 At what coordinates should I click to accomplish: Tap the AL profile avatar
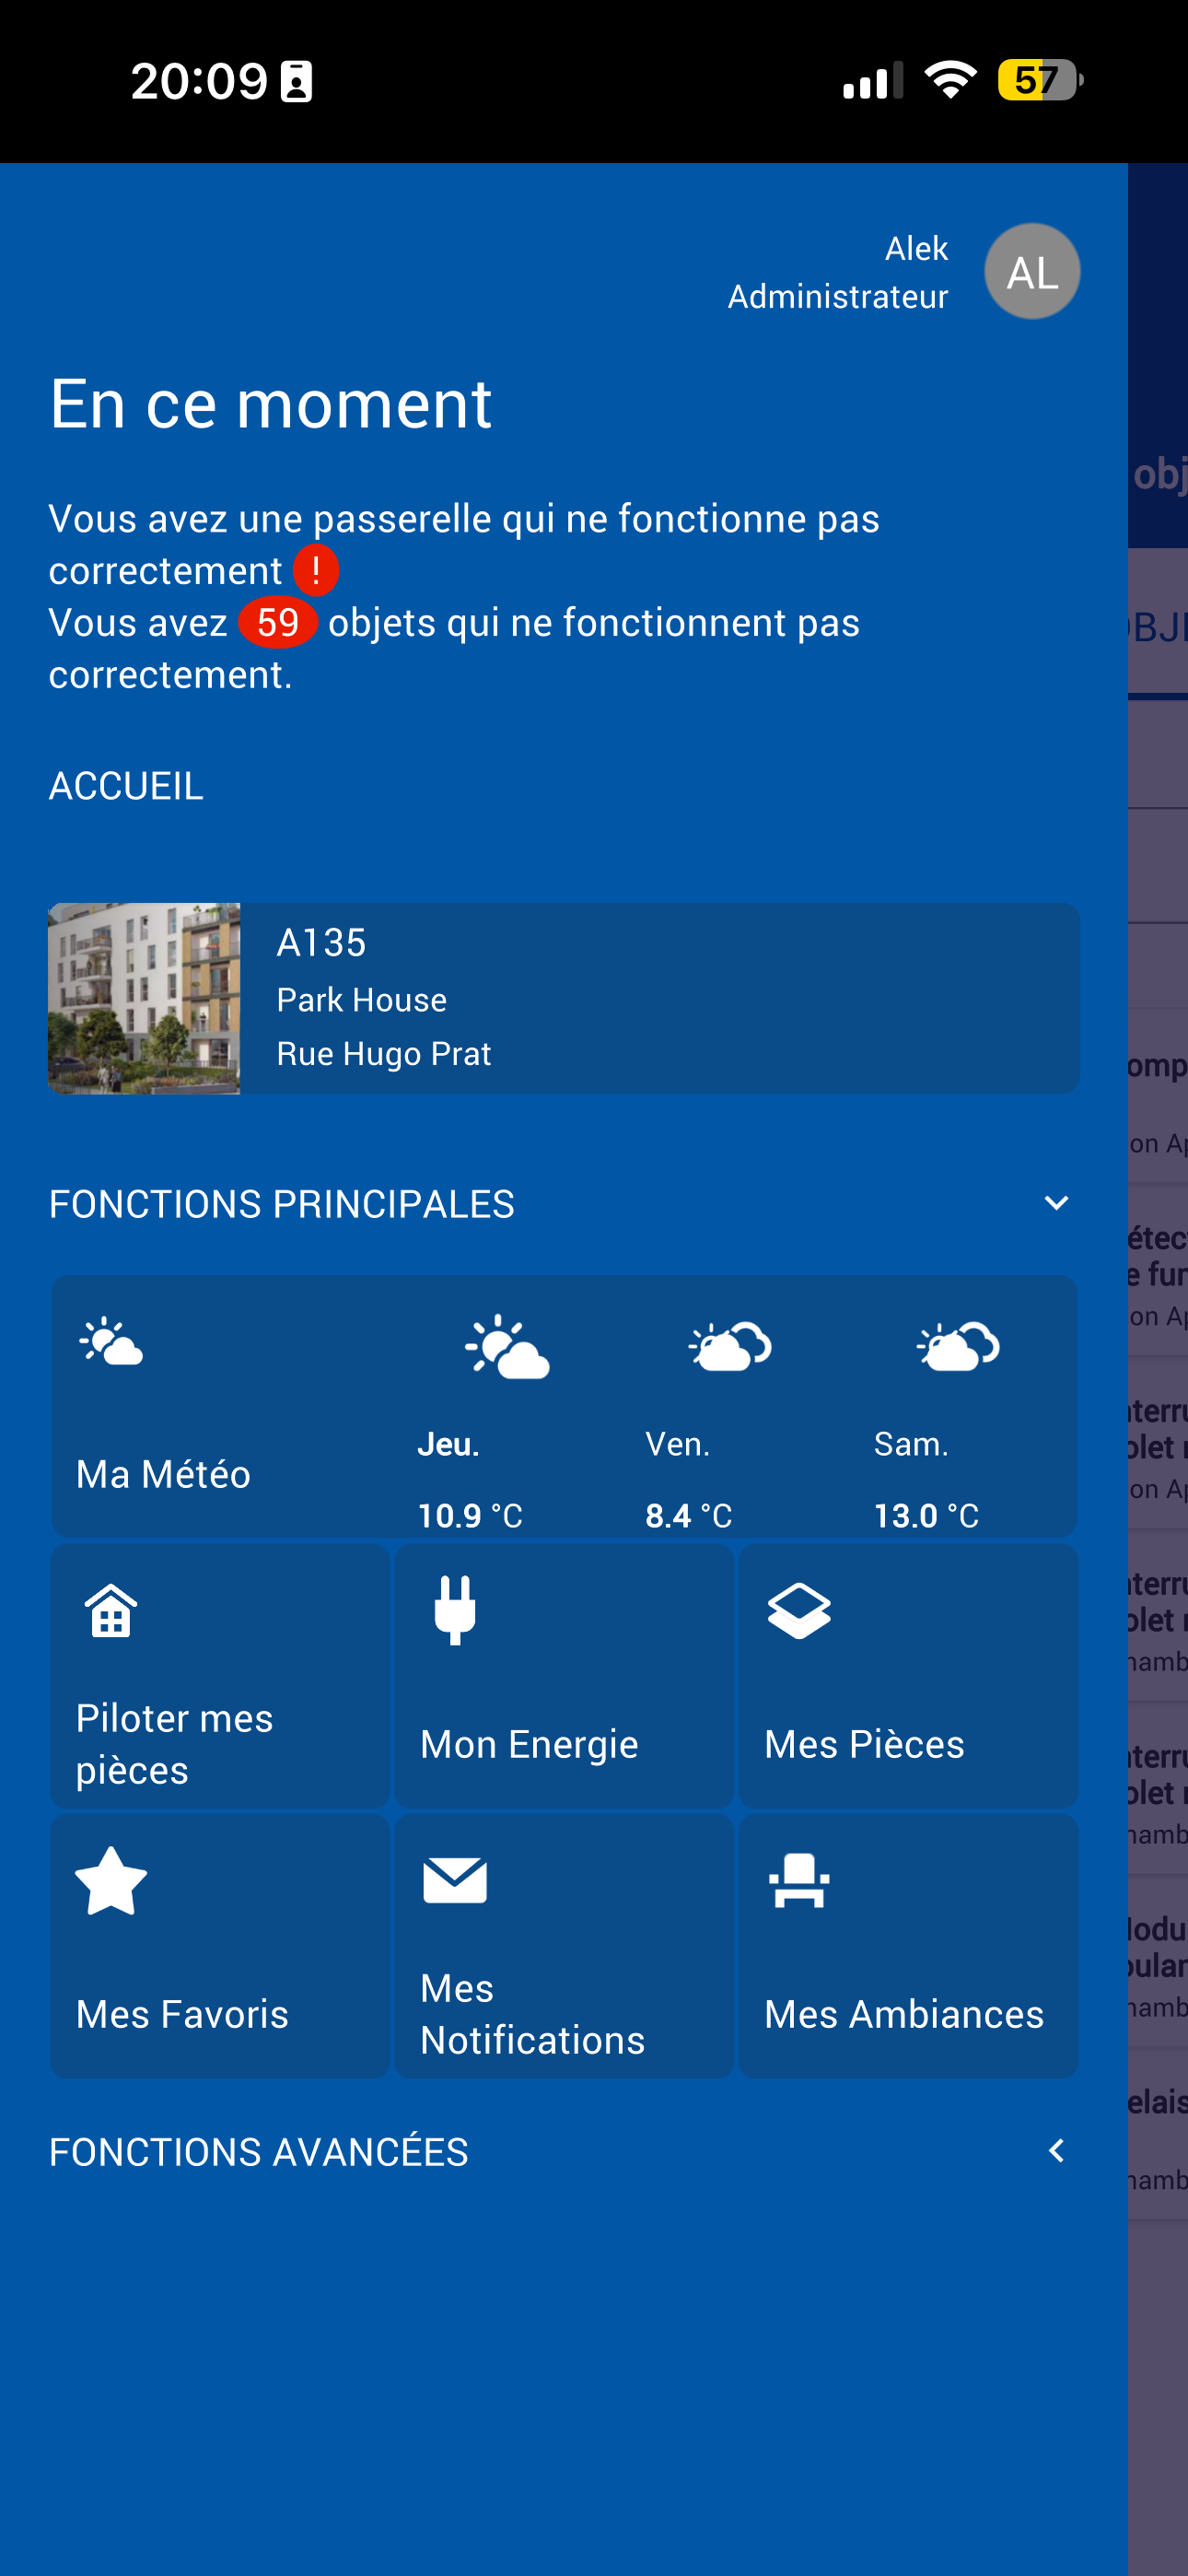(1031, 272)
